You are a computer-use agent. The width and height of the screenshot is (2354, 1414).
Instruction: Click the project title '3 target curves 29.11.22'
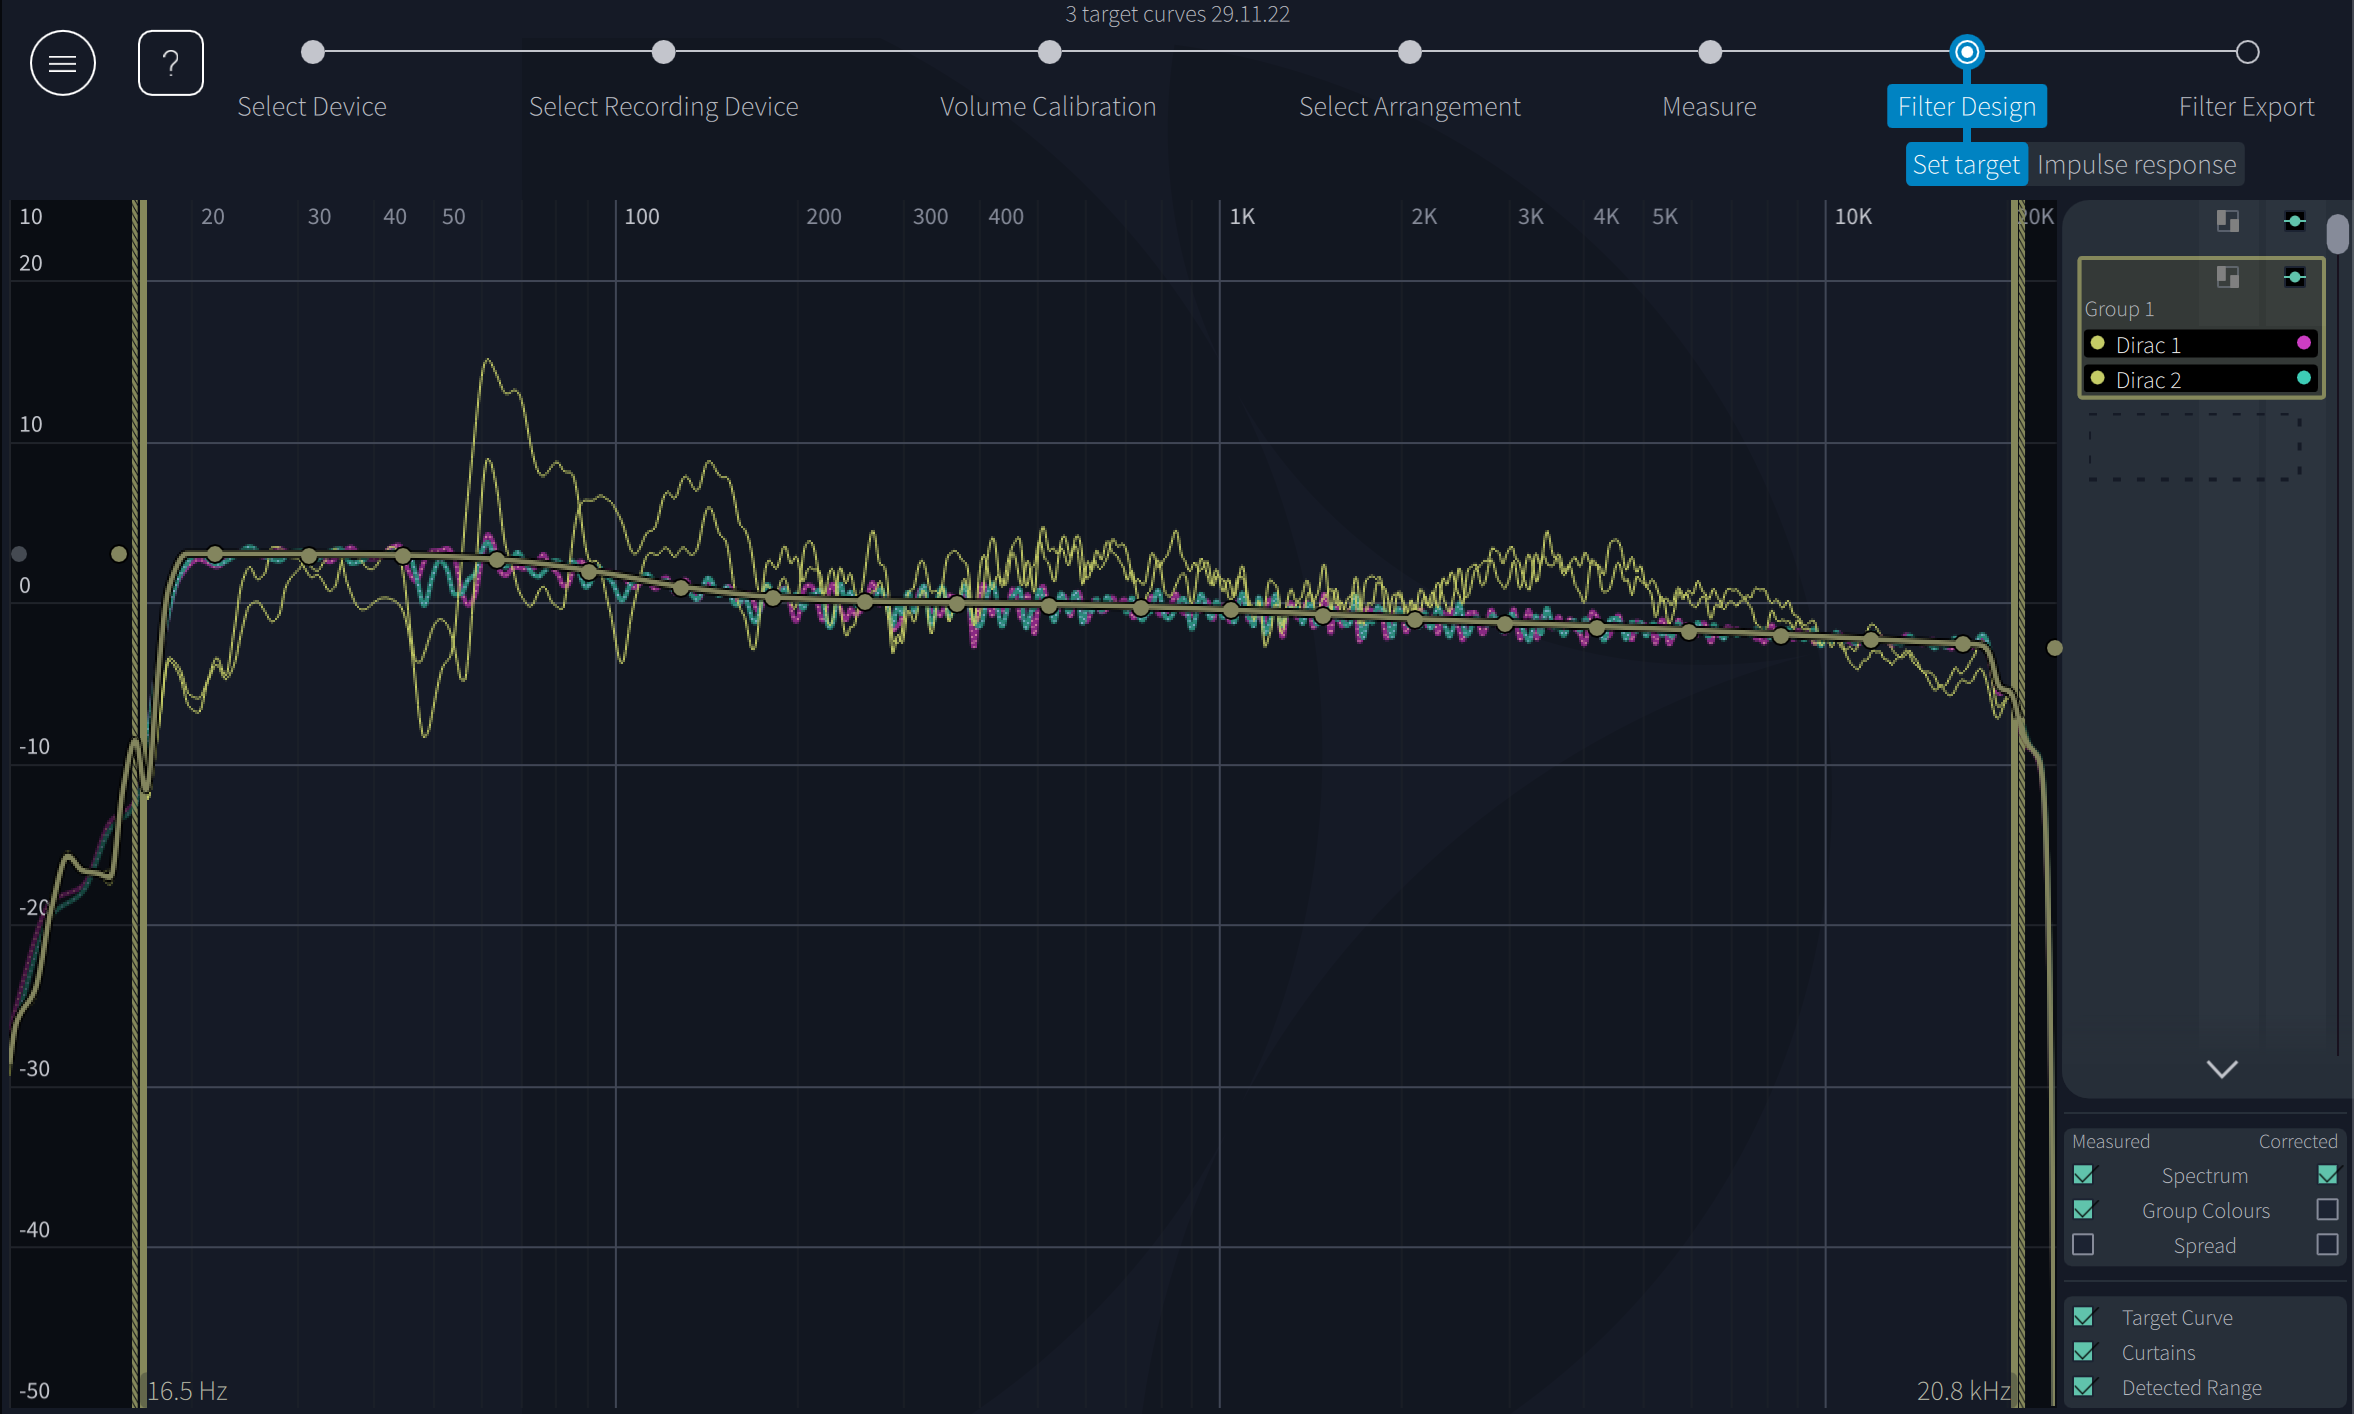(x=1177, y=14)
